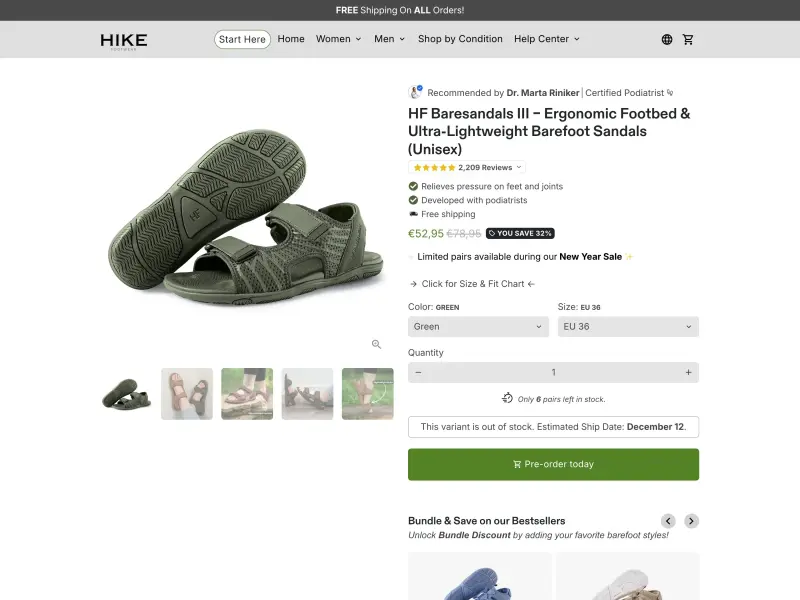Decrease quantity with the minus icon
The width and height of the screenshot is (800, 600).
[418, 372]
